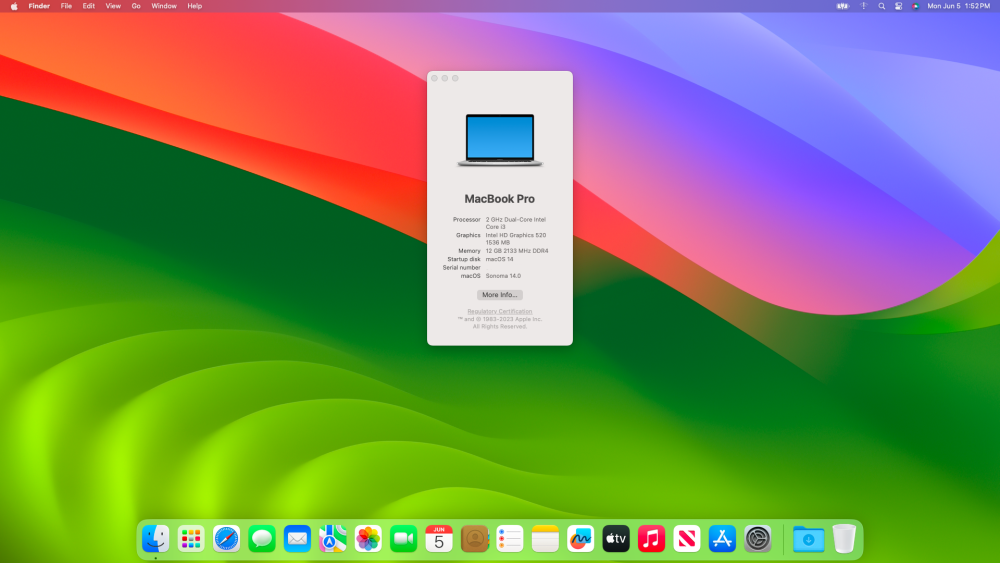The width and height of the screenshot is (1000, 563).
Task: Open the Downloads folder stack
Action: click(809, 539)
